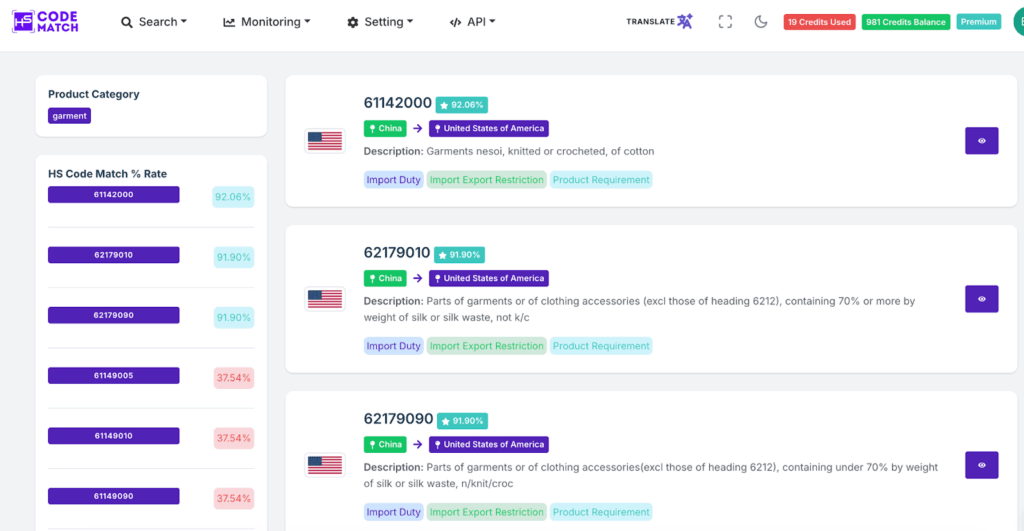
Task: Toggle dark mode with moon icon
Action: coord(761,22)
